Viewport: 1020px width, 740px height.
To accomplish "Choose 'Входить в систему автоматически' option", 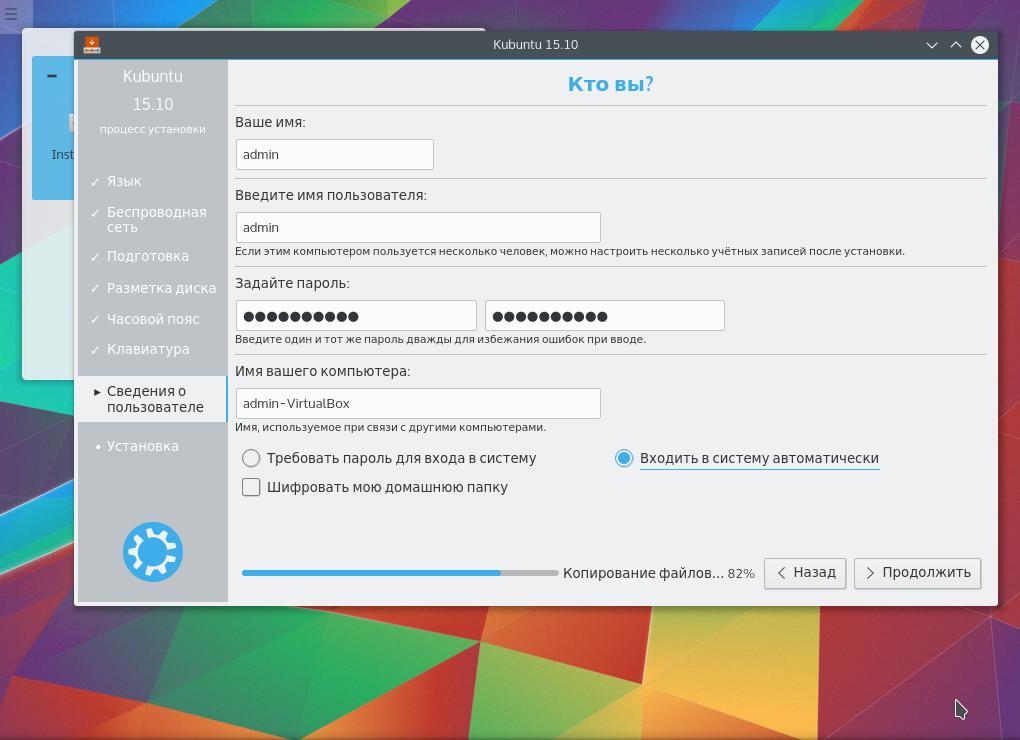I will tap(624, 458).
